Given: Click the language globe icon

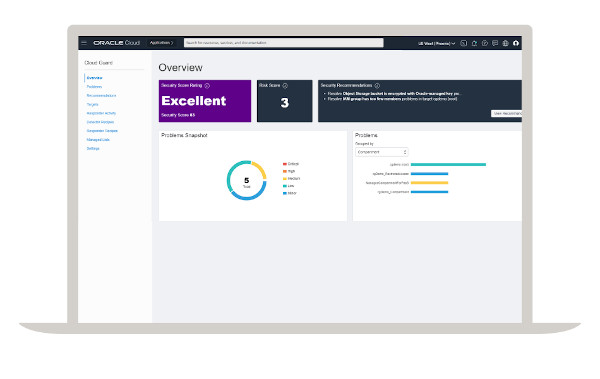Looking at the screenshot, I should pyautogui.click(x=505, y=43).
